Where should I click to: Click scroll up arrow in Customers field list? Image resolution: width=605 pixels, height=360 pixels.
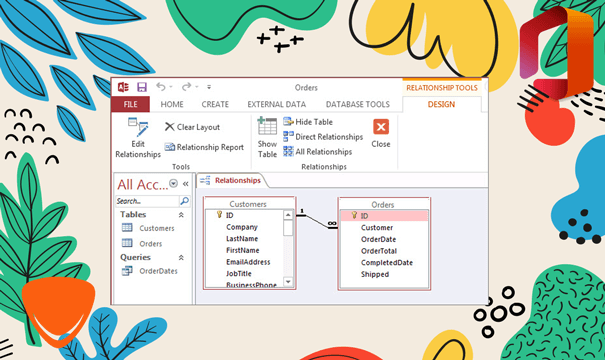point(288,215)
